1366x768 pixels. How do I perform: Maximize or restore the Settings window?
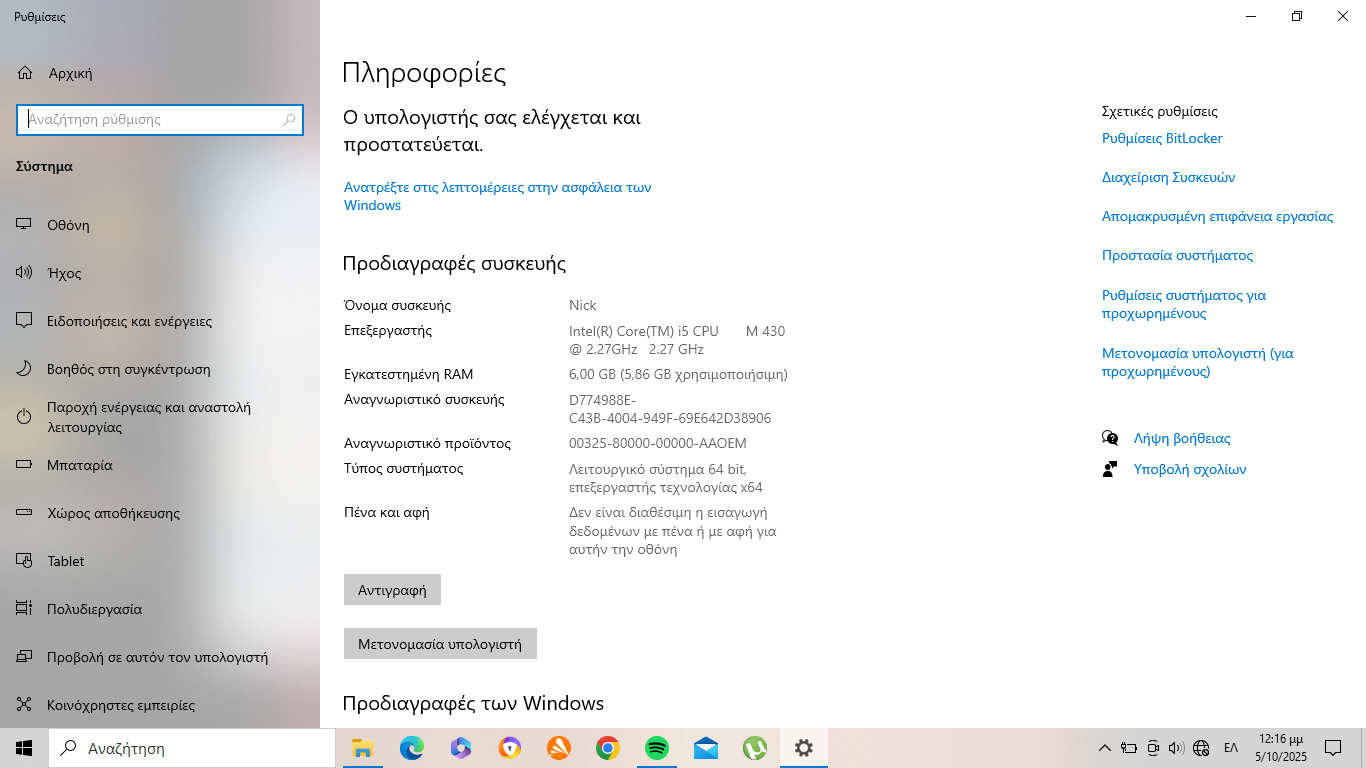(x=1297, y=16)
